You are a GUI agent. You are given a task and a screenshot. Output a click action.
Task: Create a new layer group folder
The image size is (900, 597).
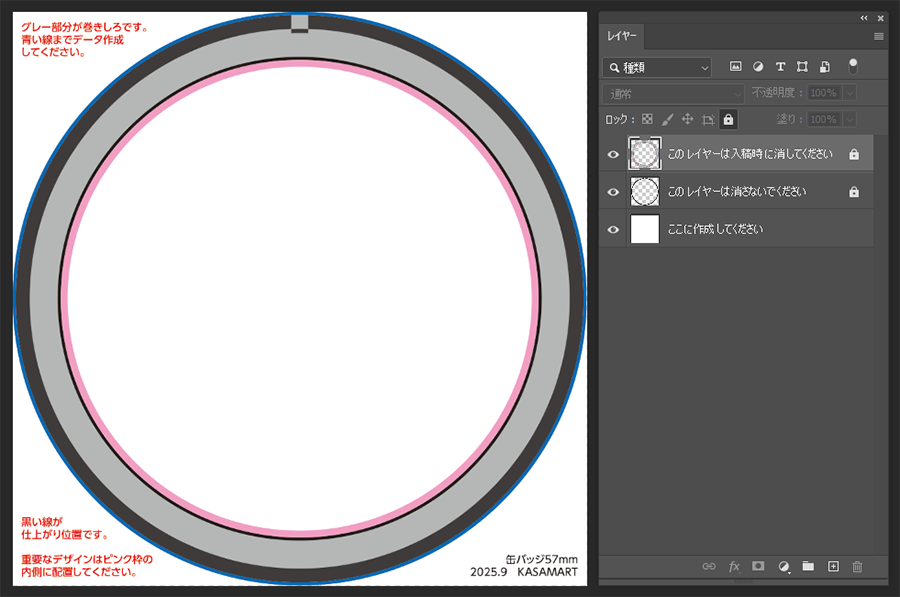click(808, 566)
